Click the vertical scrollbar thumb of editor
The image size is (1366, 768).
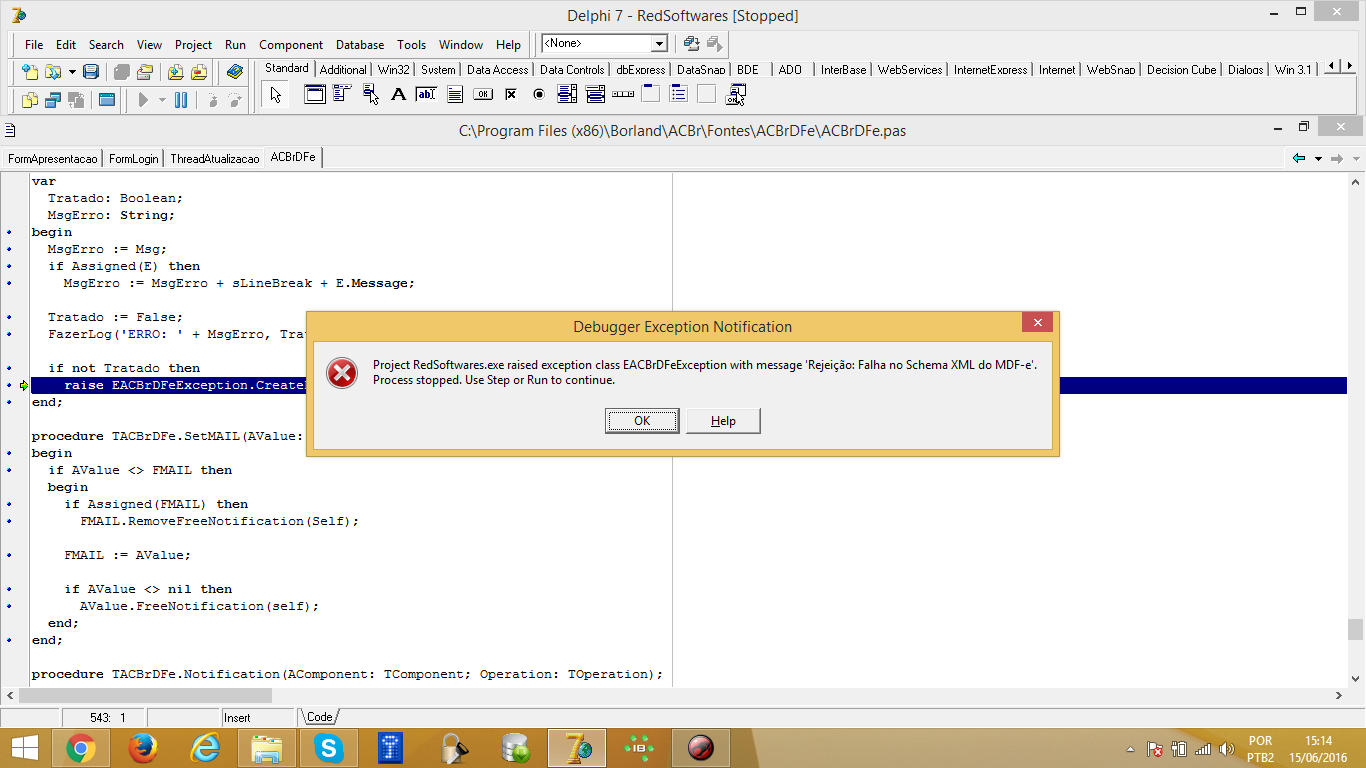click(x=1355, y=629)
